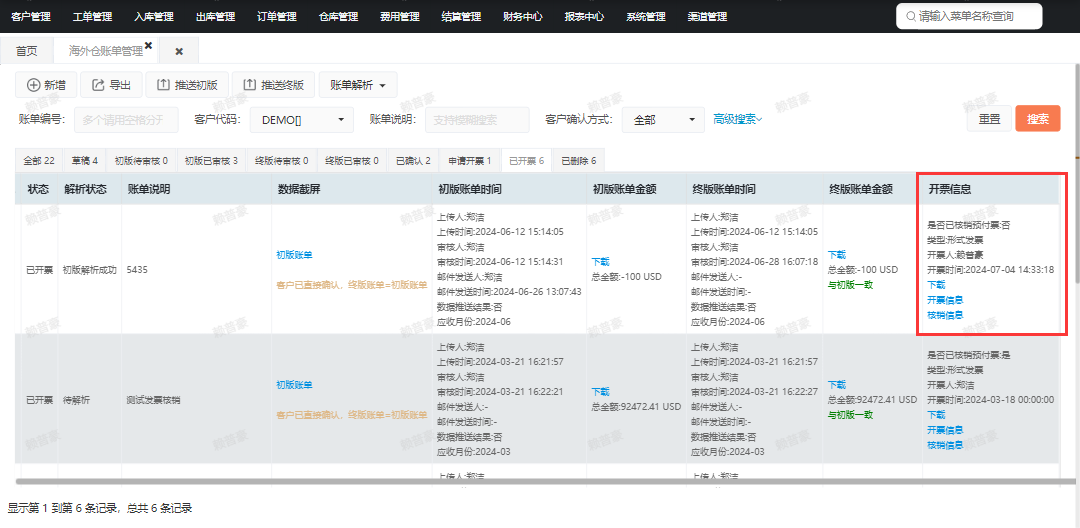Open the 账单解析 dropdown

tap(358, 85)
